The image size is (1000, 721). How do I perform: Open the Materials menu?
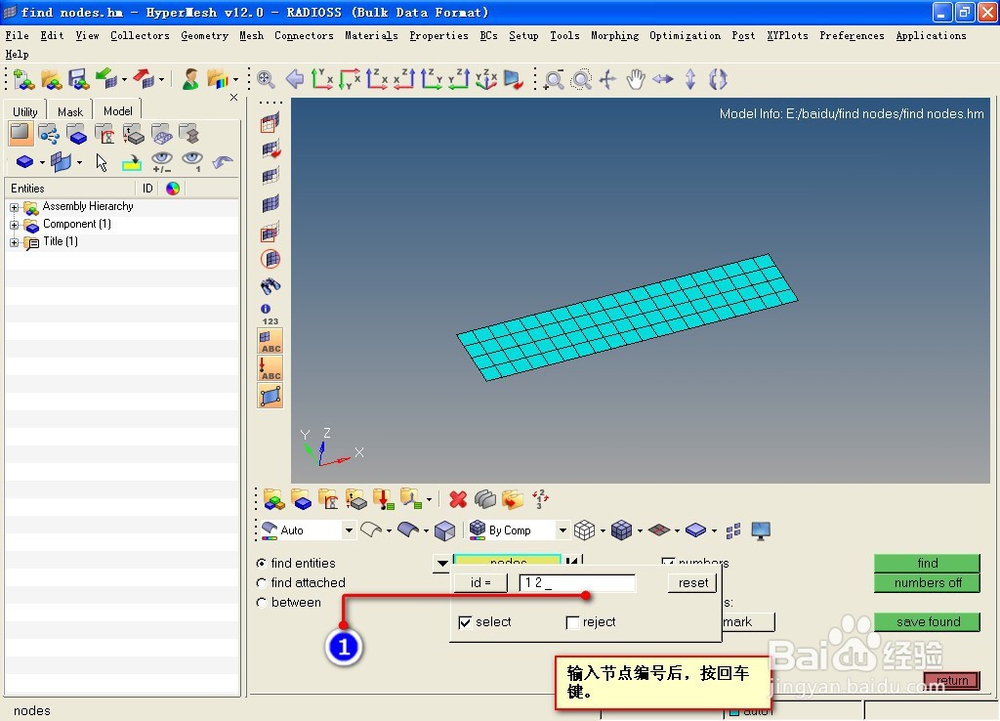pyautogui.click(x=371, y=36)
